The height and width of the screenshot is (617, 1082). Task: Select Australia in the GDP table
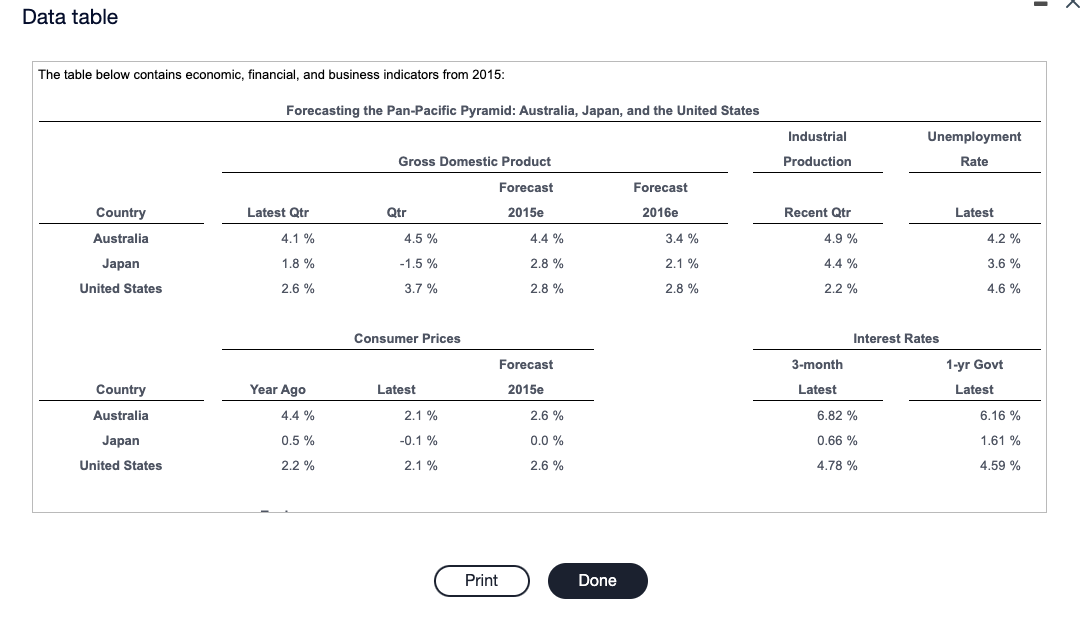pyautogui.click(x=120, y=238)
